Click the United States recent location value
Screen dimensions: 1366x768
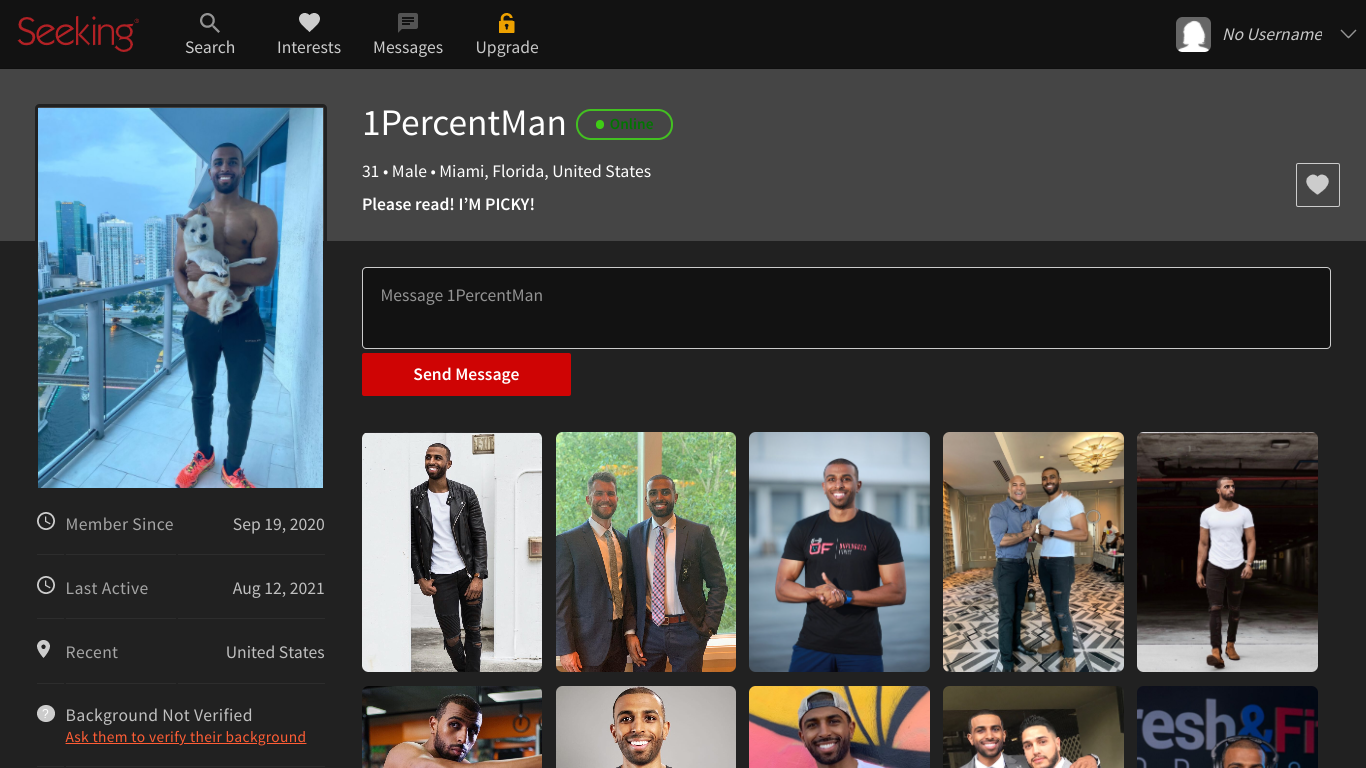click(275, 652)
